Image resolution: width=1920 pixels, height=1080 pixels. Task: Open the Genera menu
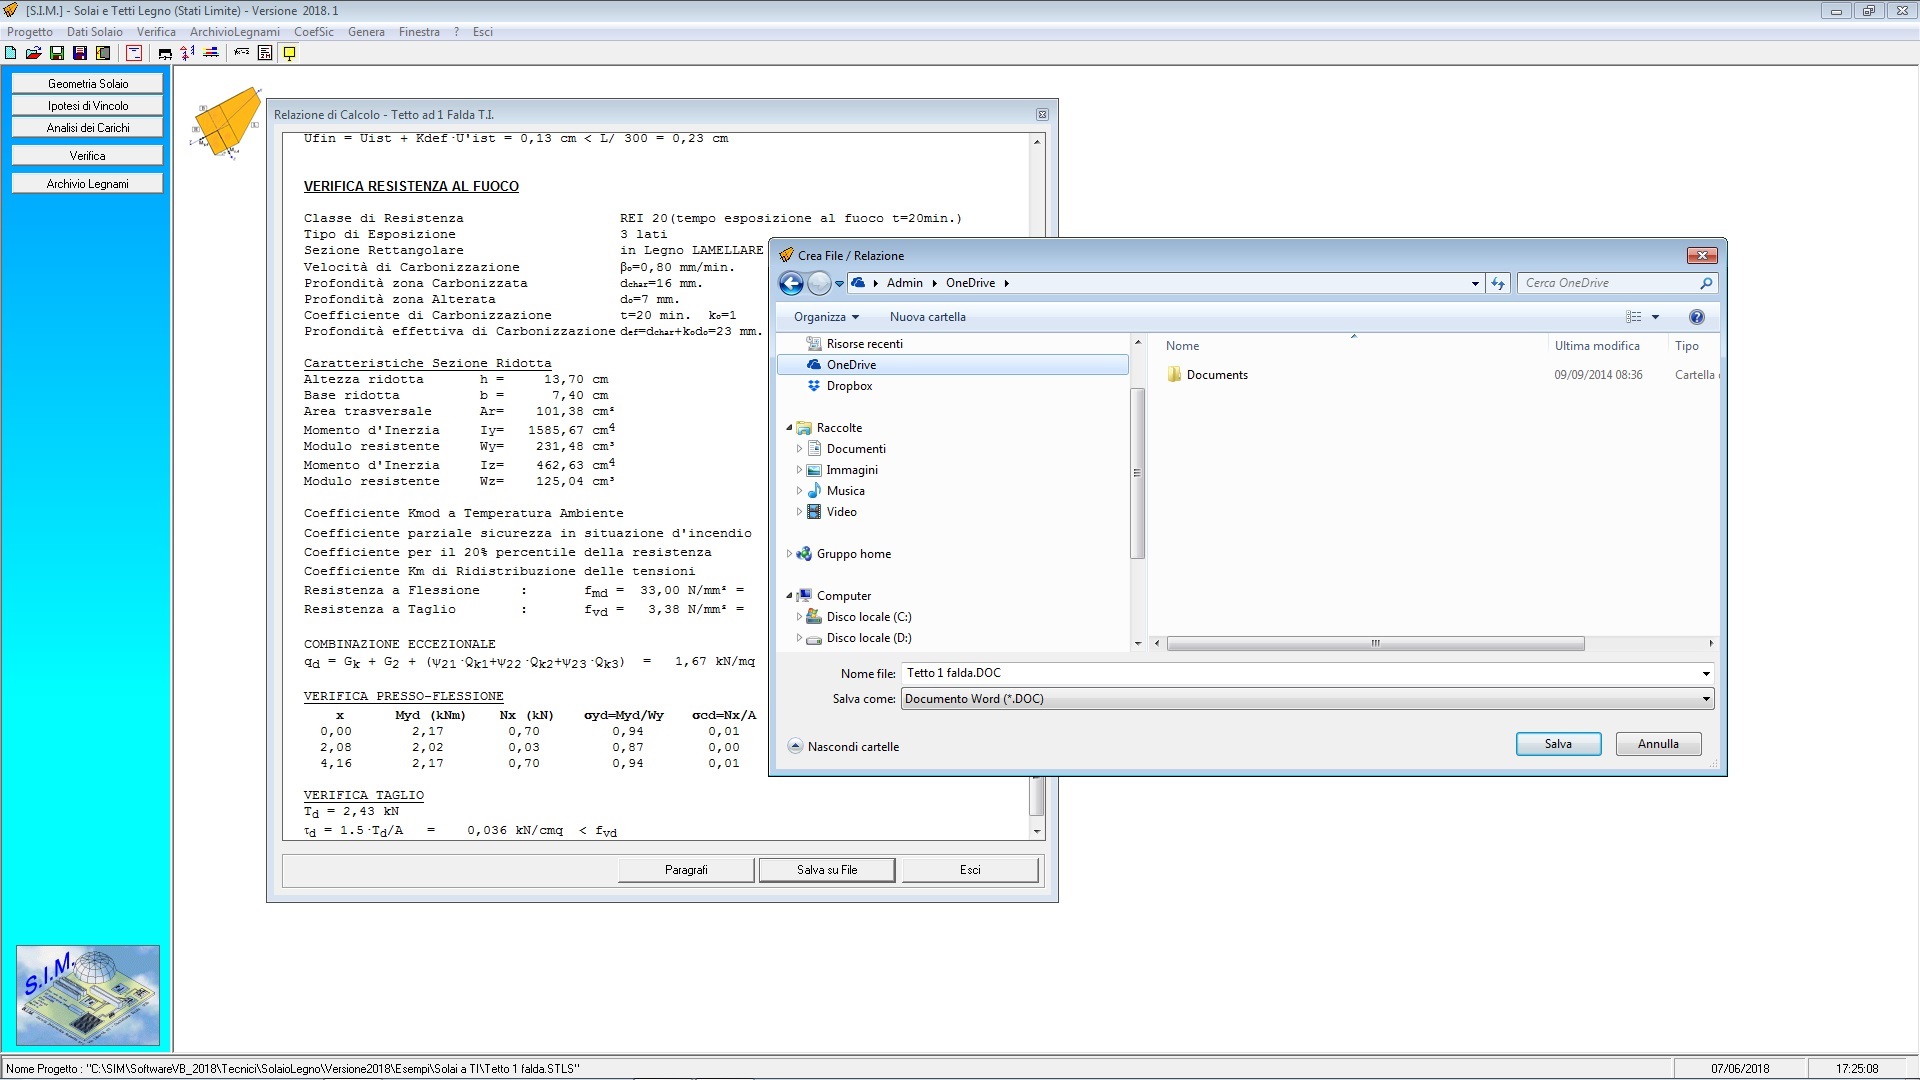click(x=366, y=32)
